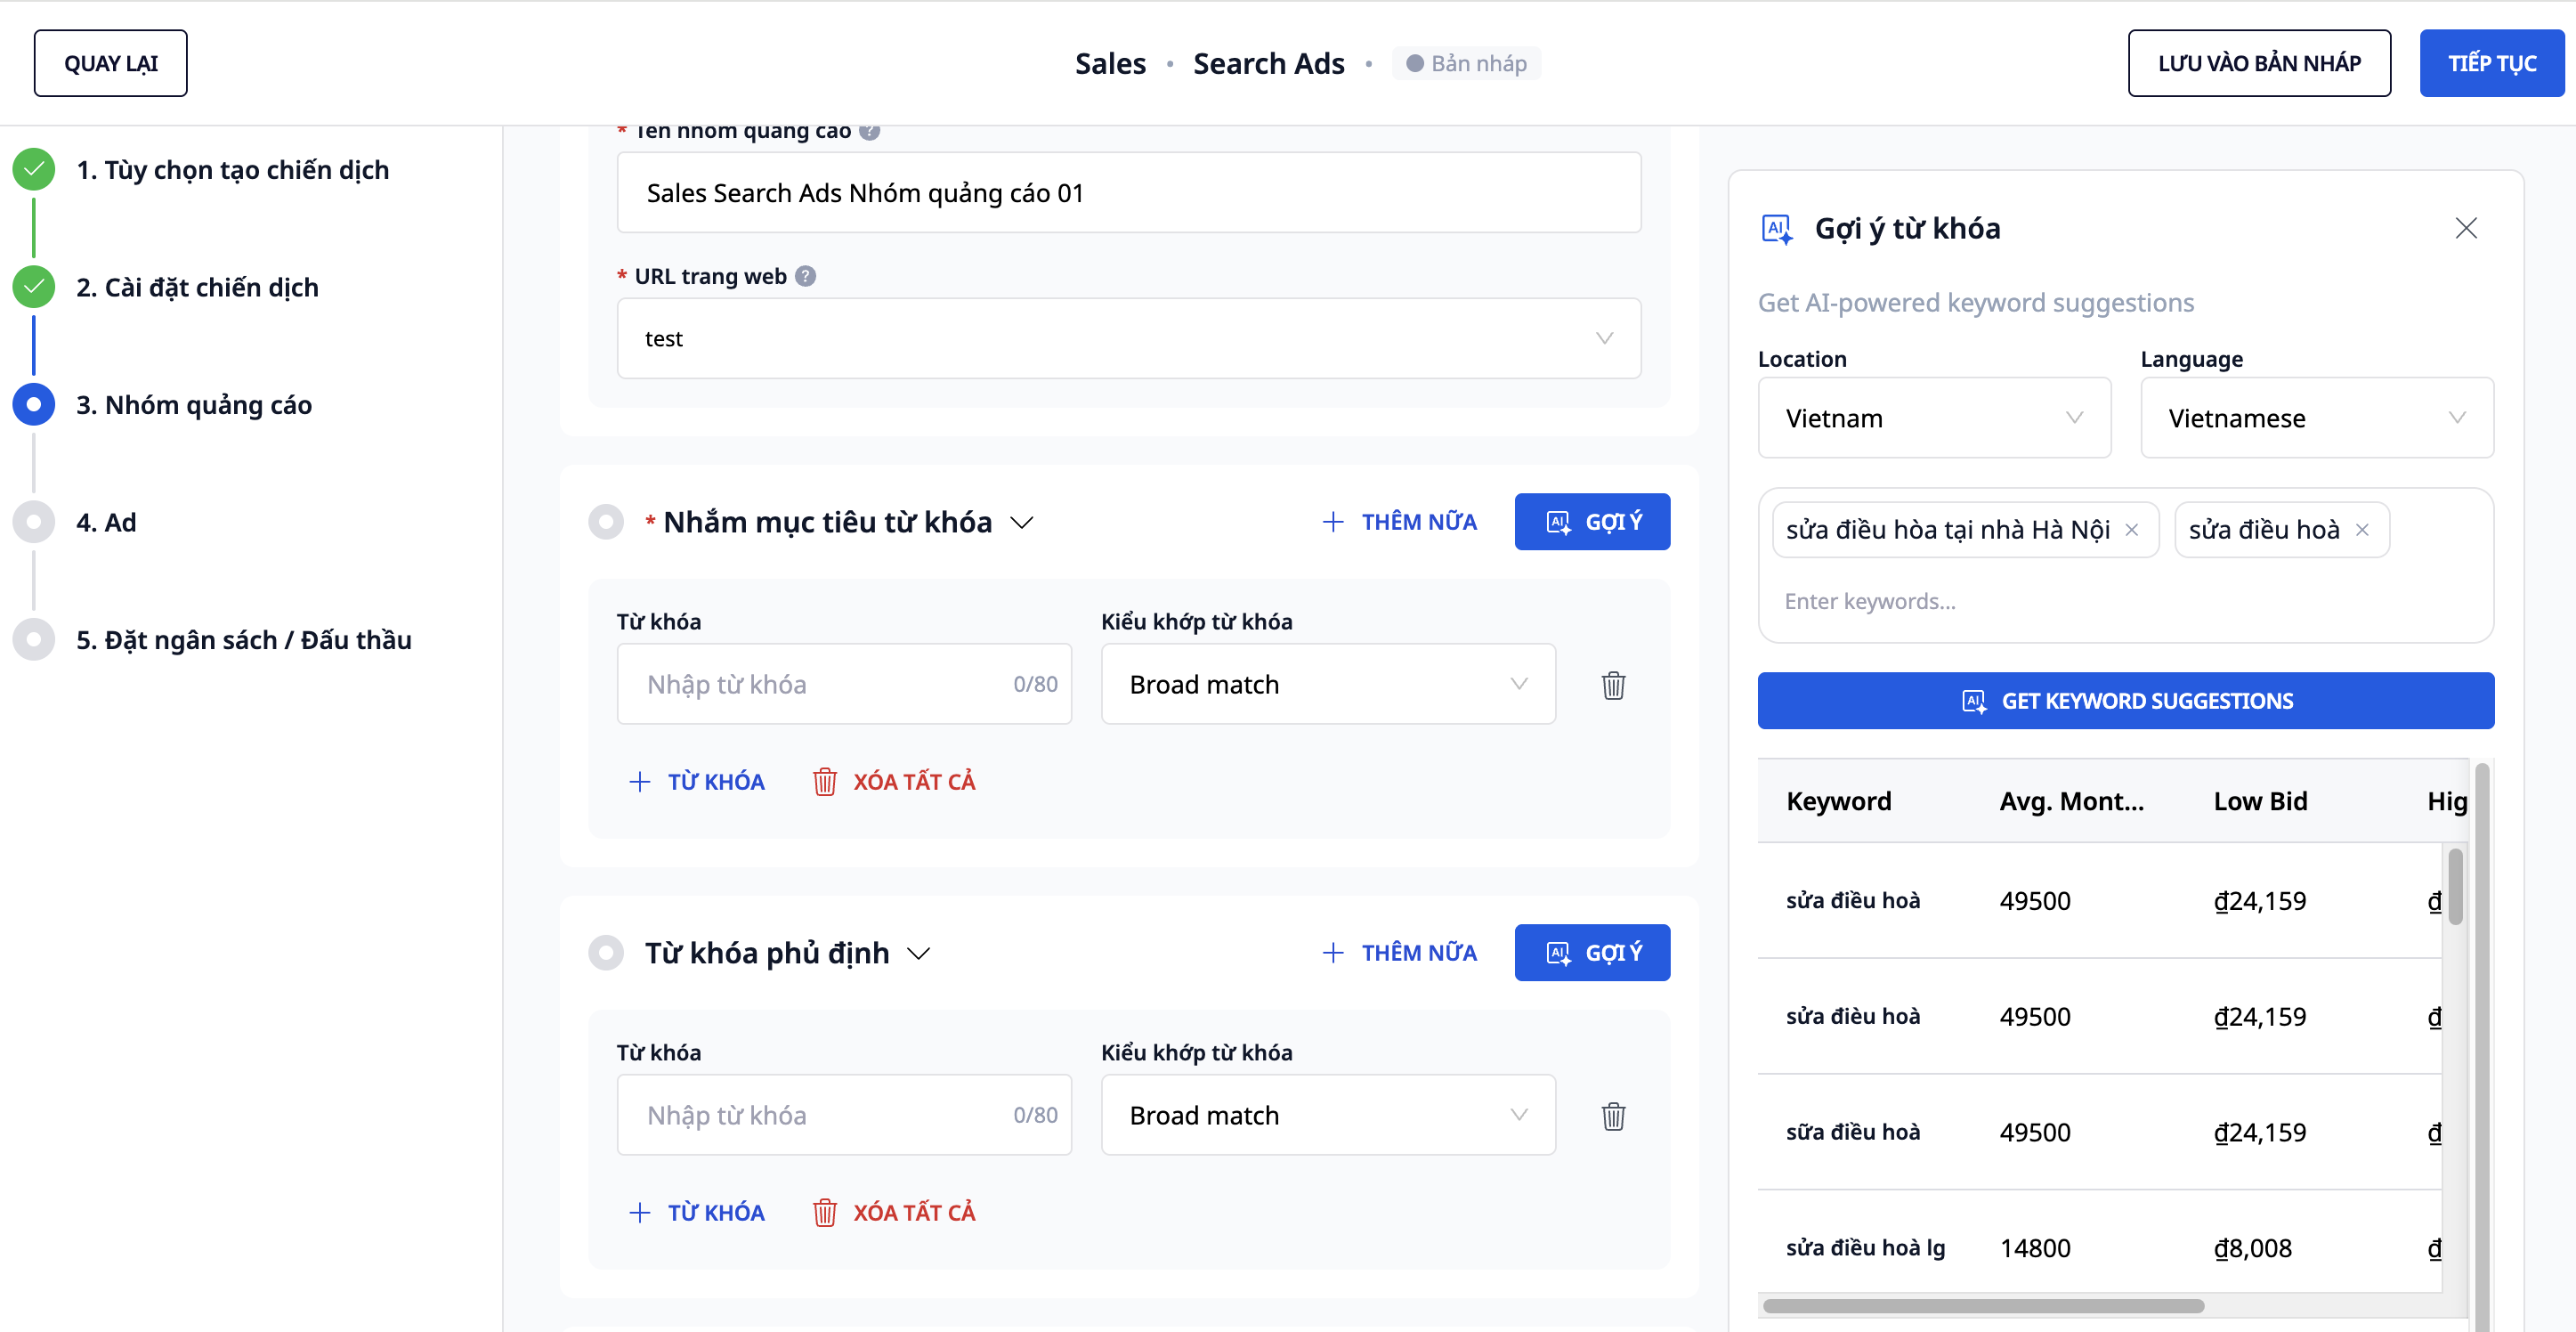The width and height of the screenshot is (2576, 1332).
Task: Delete the keyword targeting row with trash icon
Action: coord(1612,685)
